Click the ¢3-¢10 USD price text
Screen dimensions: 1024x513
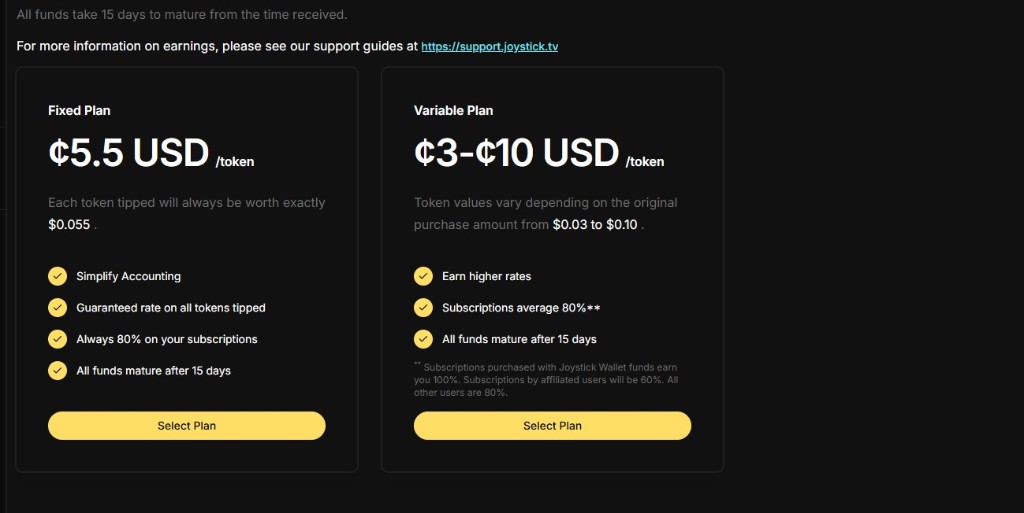pyautogui.click(x=516, y=153)
